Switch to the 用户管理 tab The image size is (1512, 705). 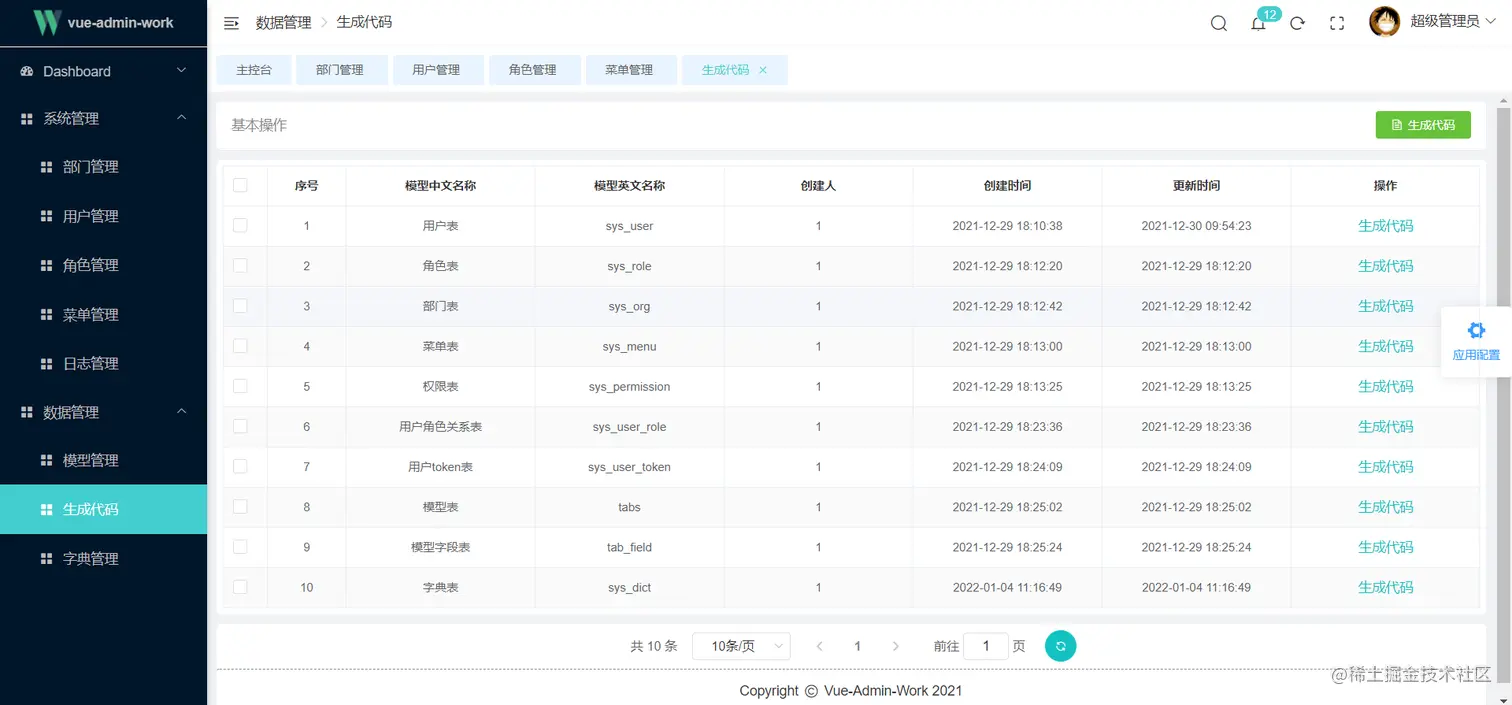(436, 70)
